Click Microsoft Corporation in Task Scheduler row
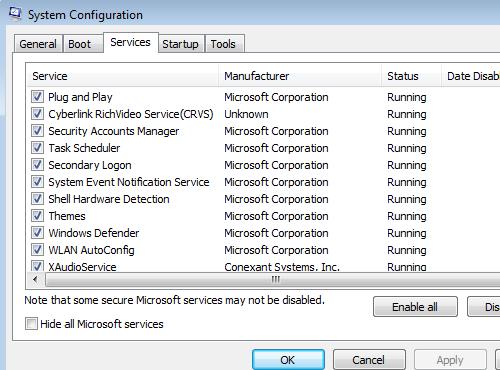 point(276,148)
